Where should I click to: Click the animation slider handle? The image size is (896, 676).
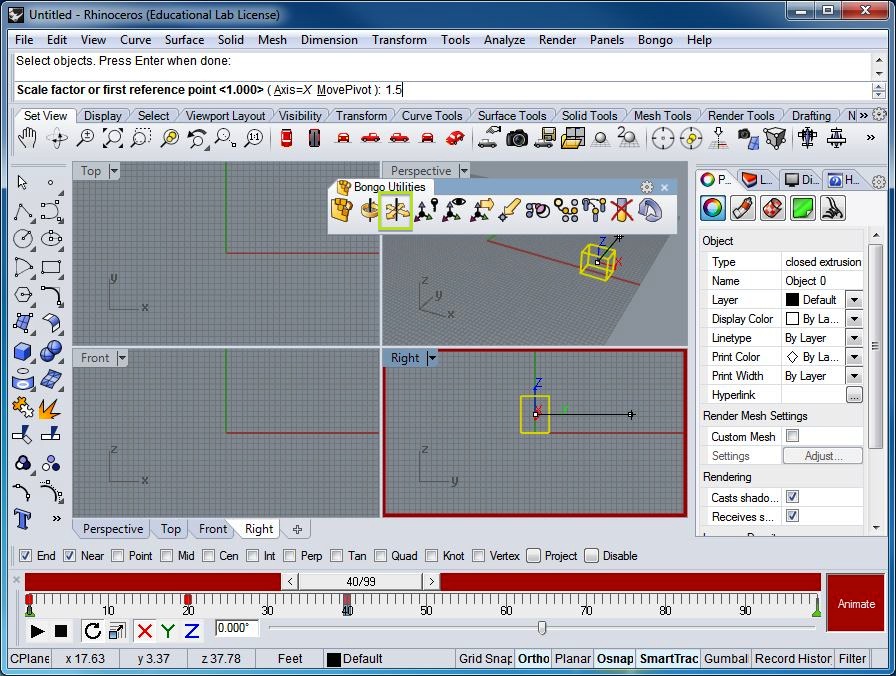point(542,628)
